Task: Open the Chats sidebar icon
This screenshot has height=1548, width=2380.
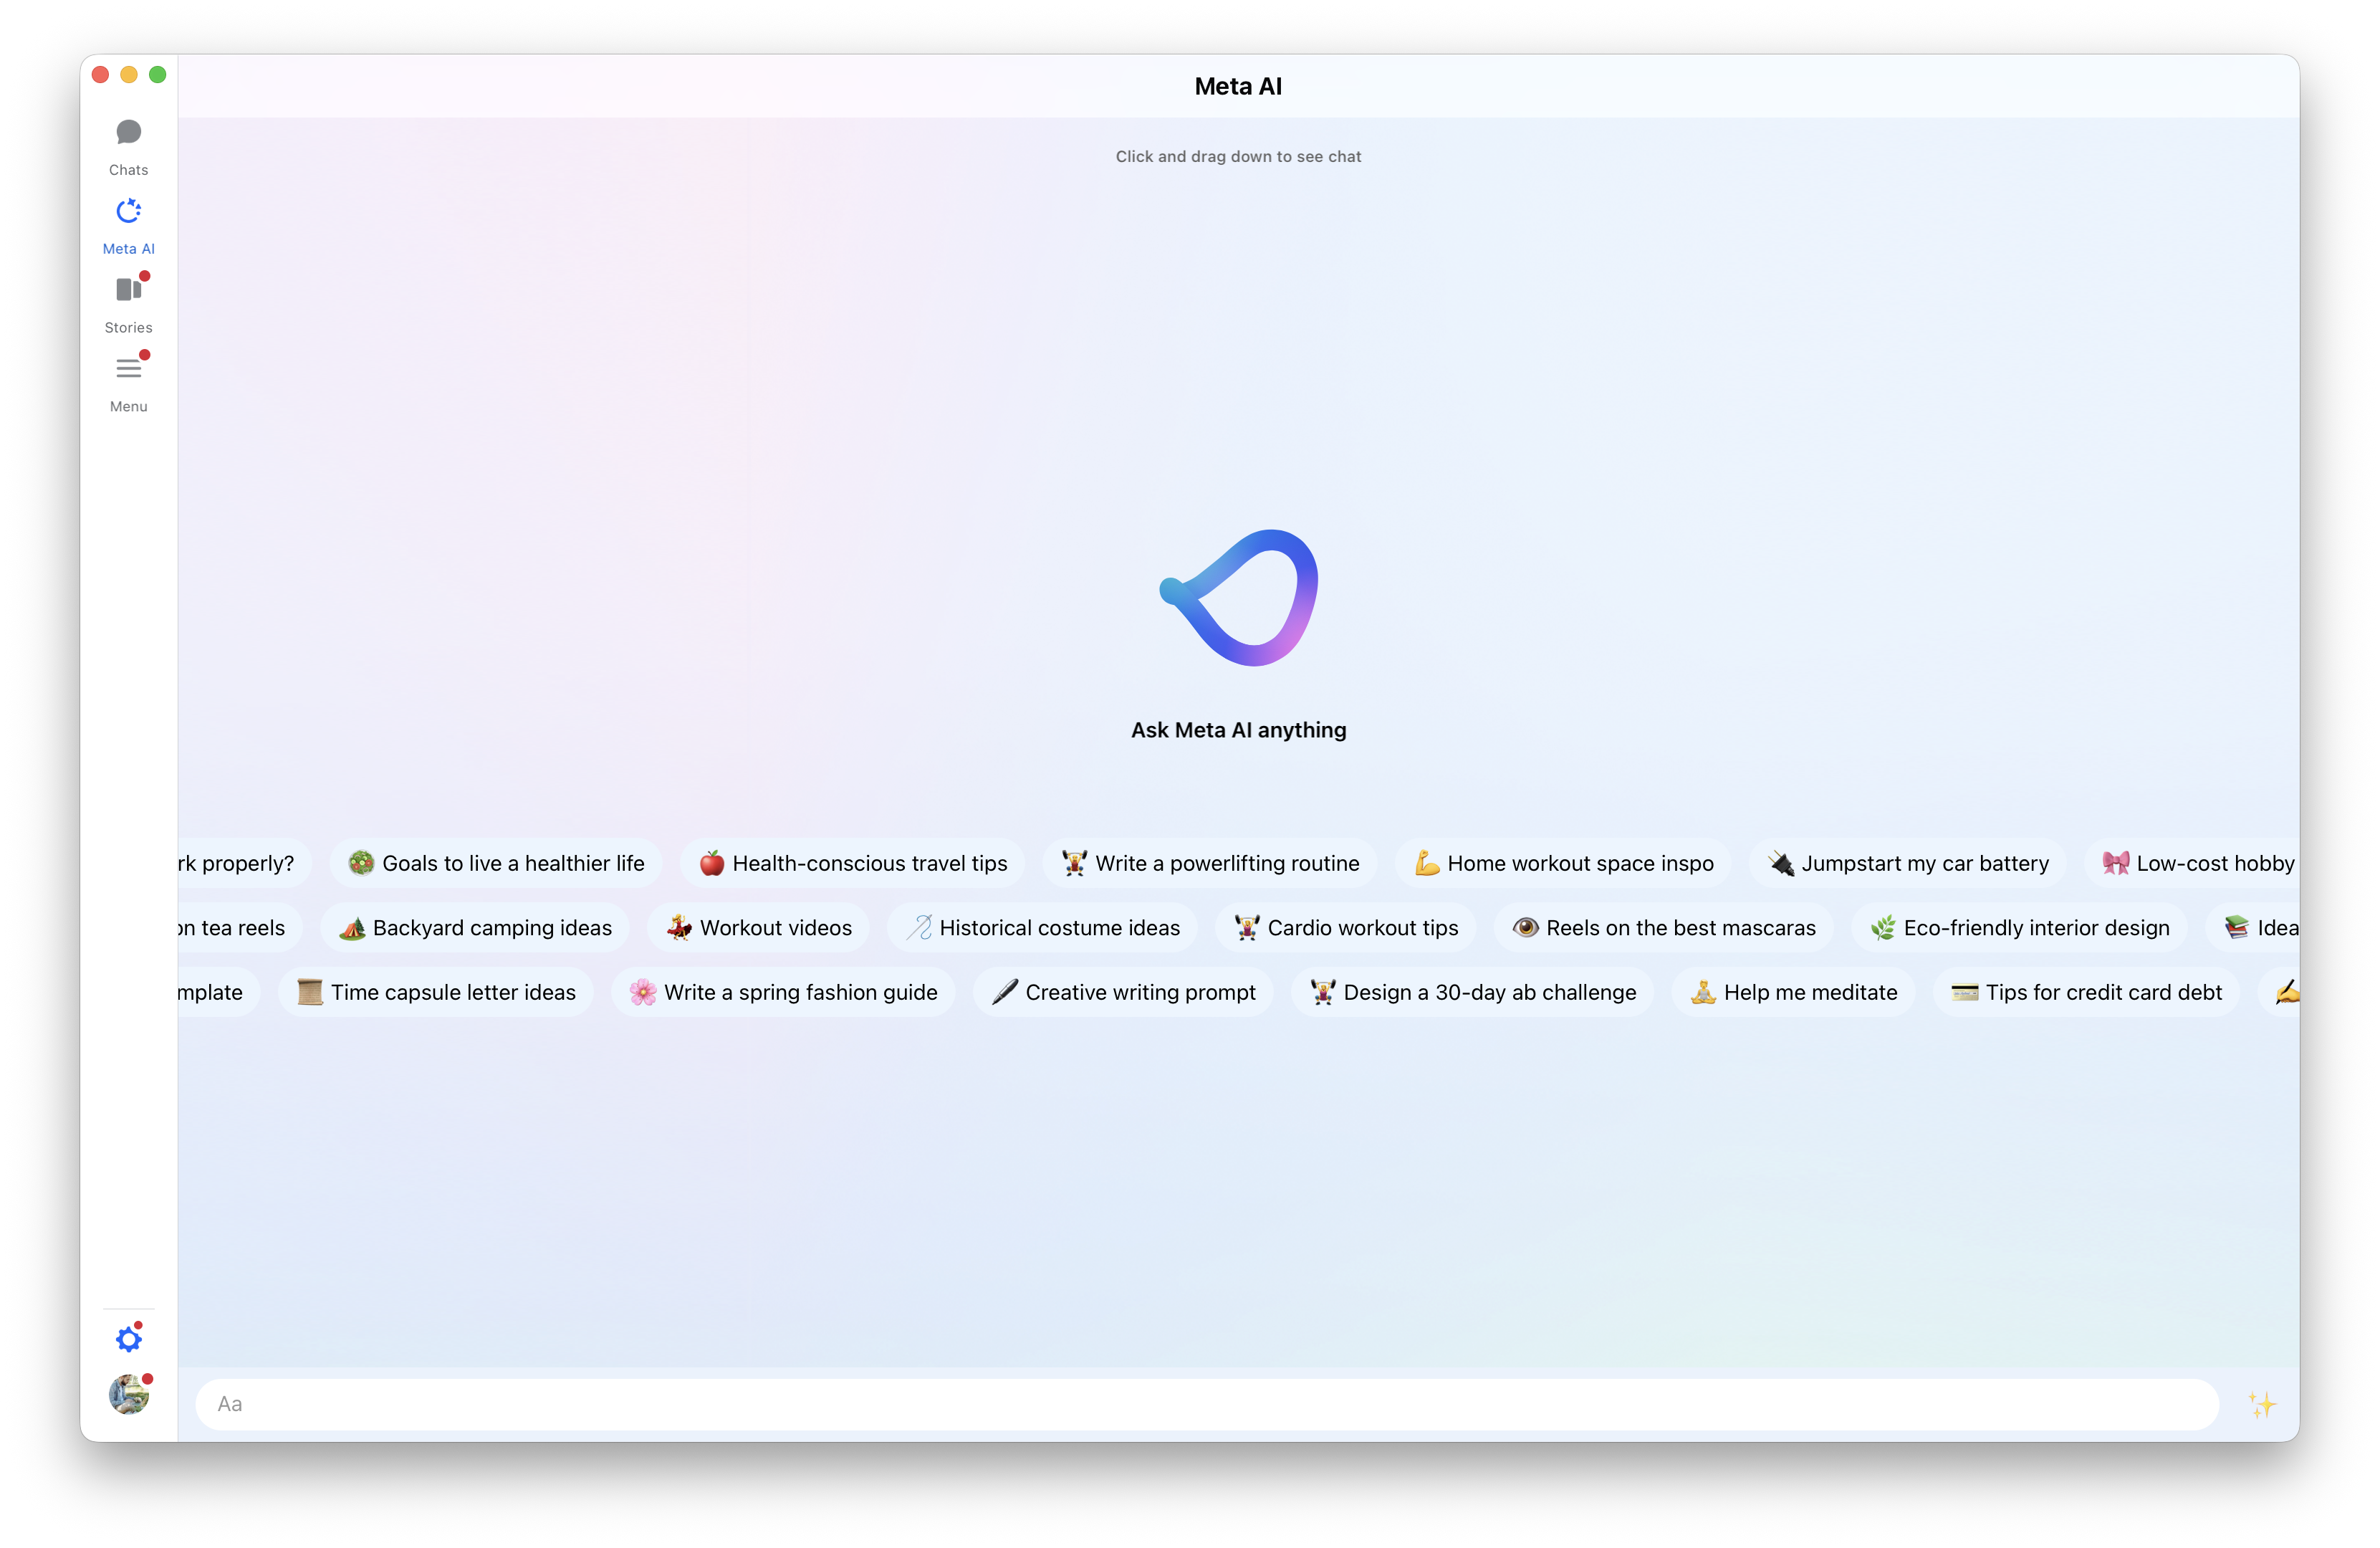Action: click(128, 133)
